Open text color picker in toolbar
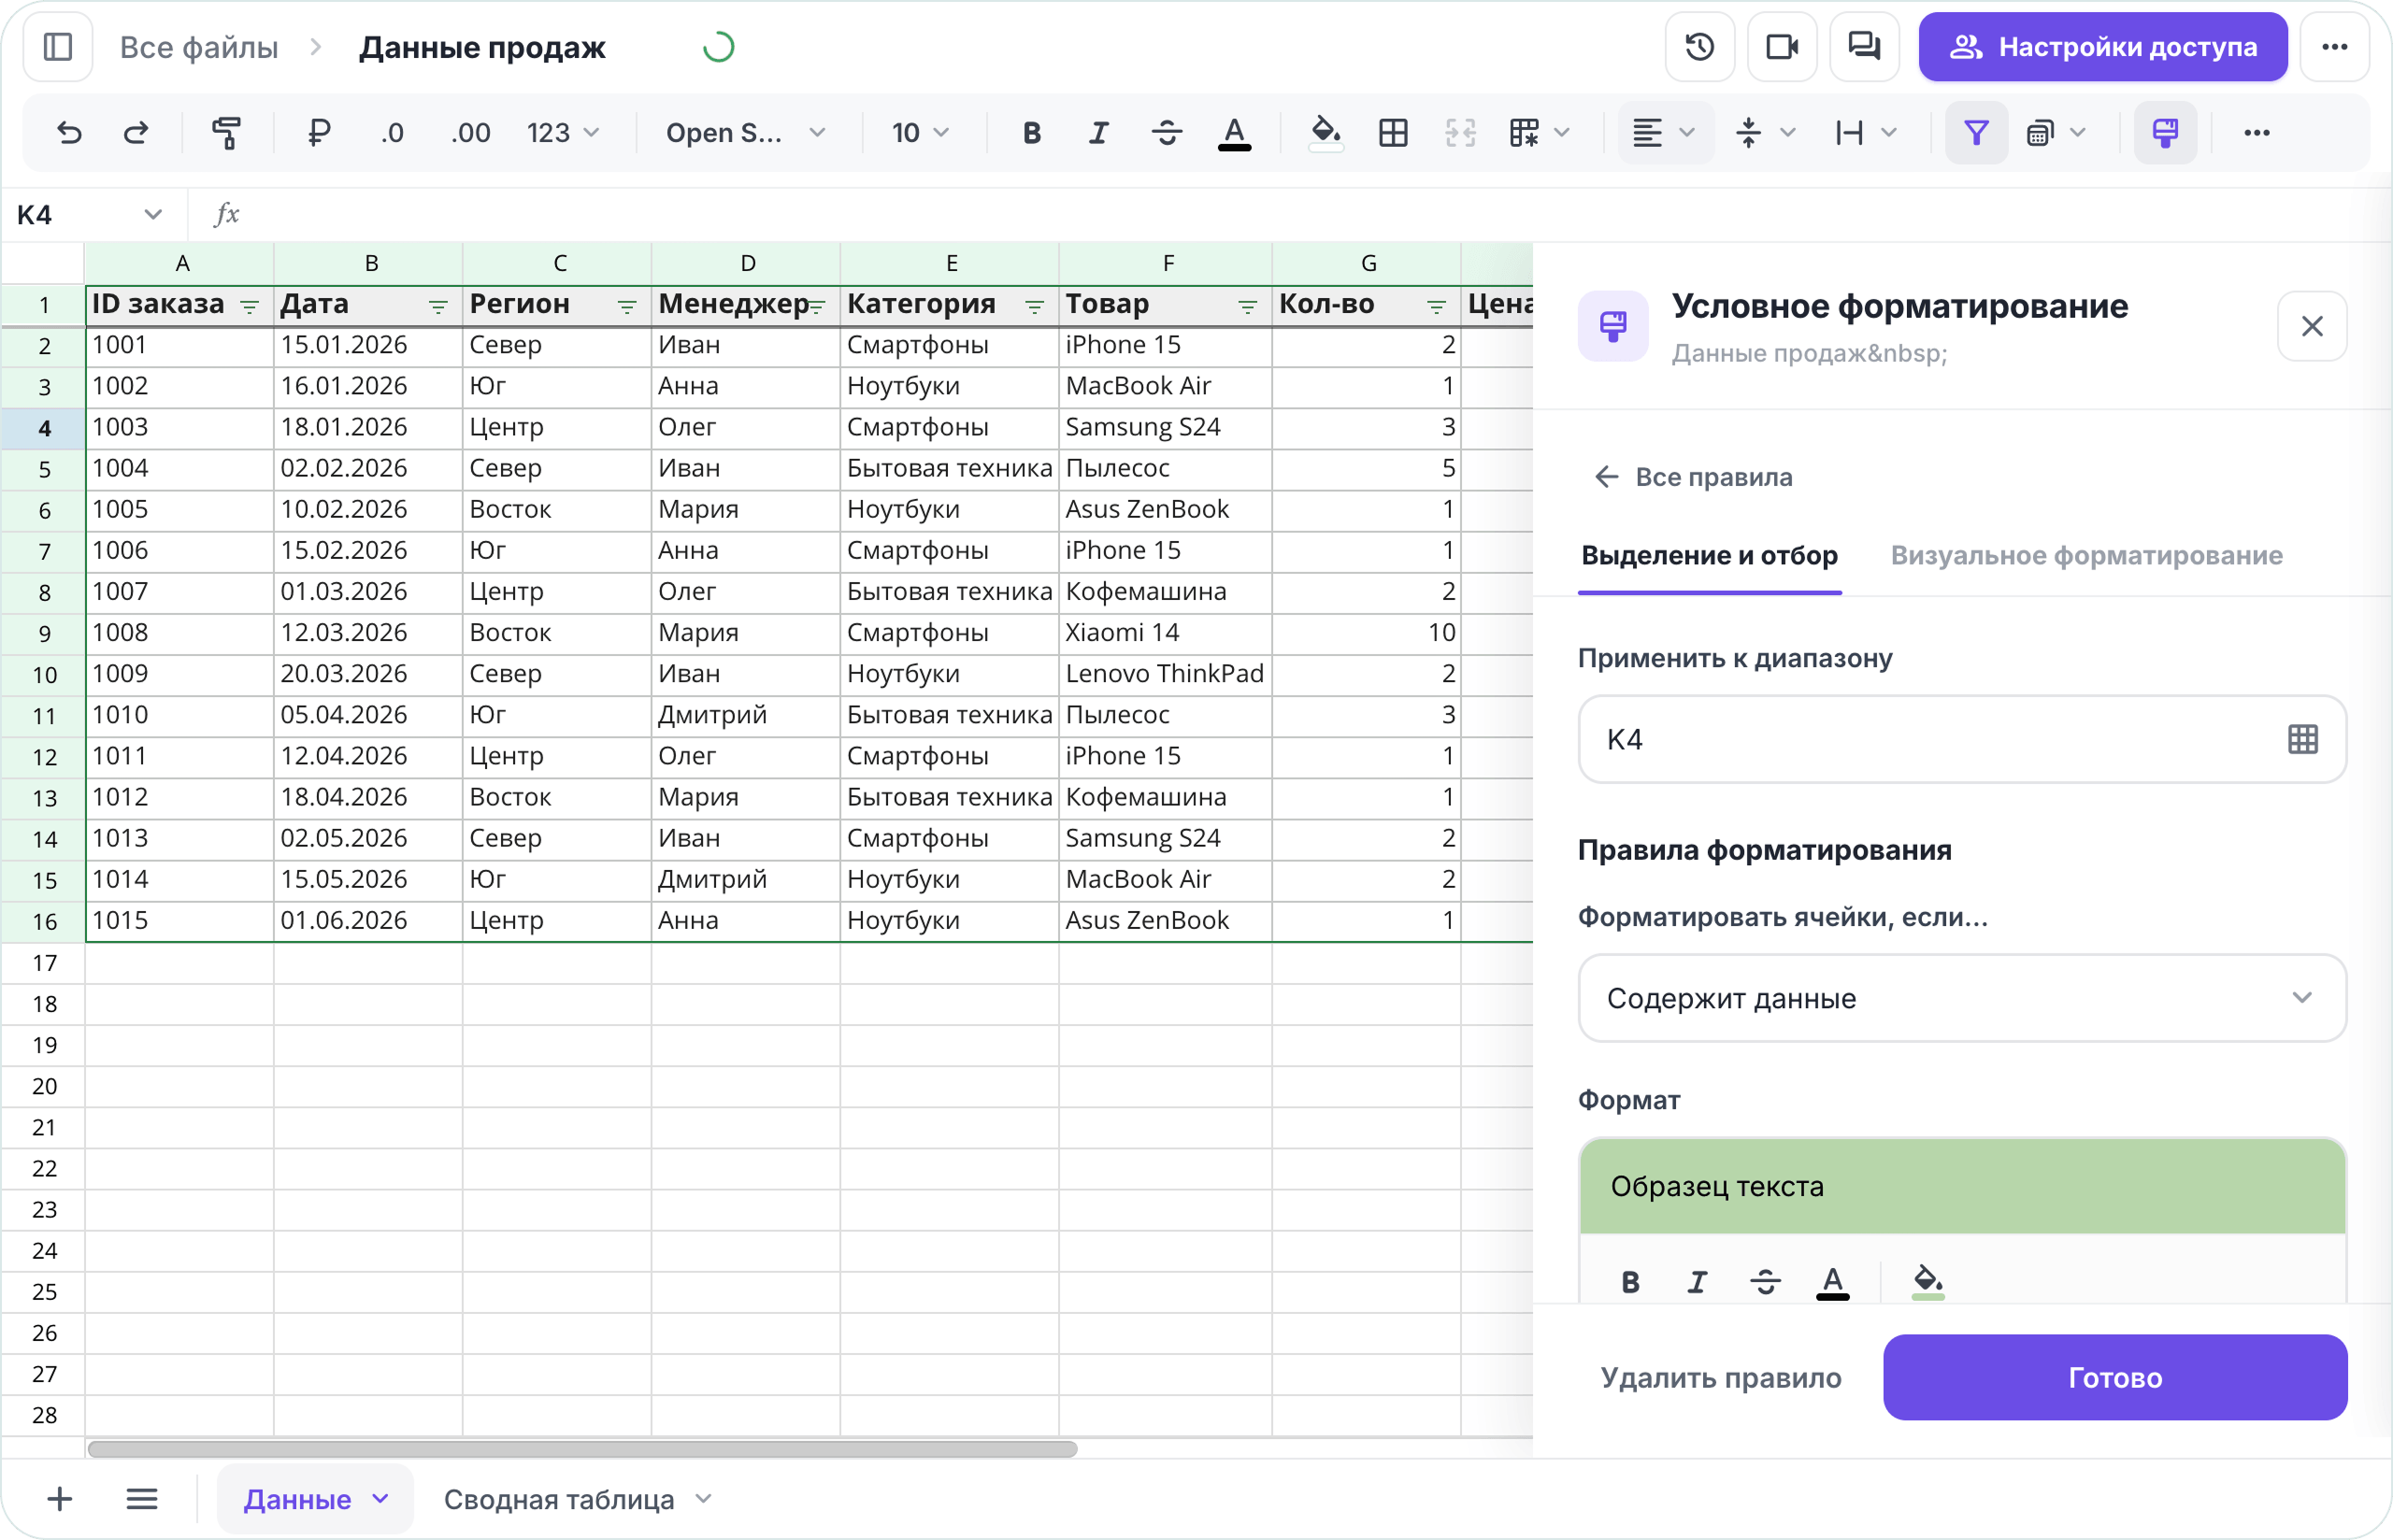 (1234, 133)
